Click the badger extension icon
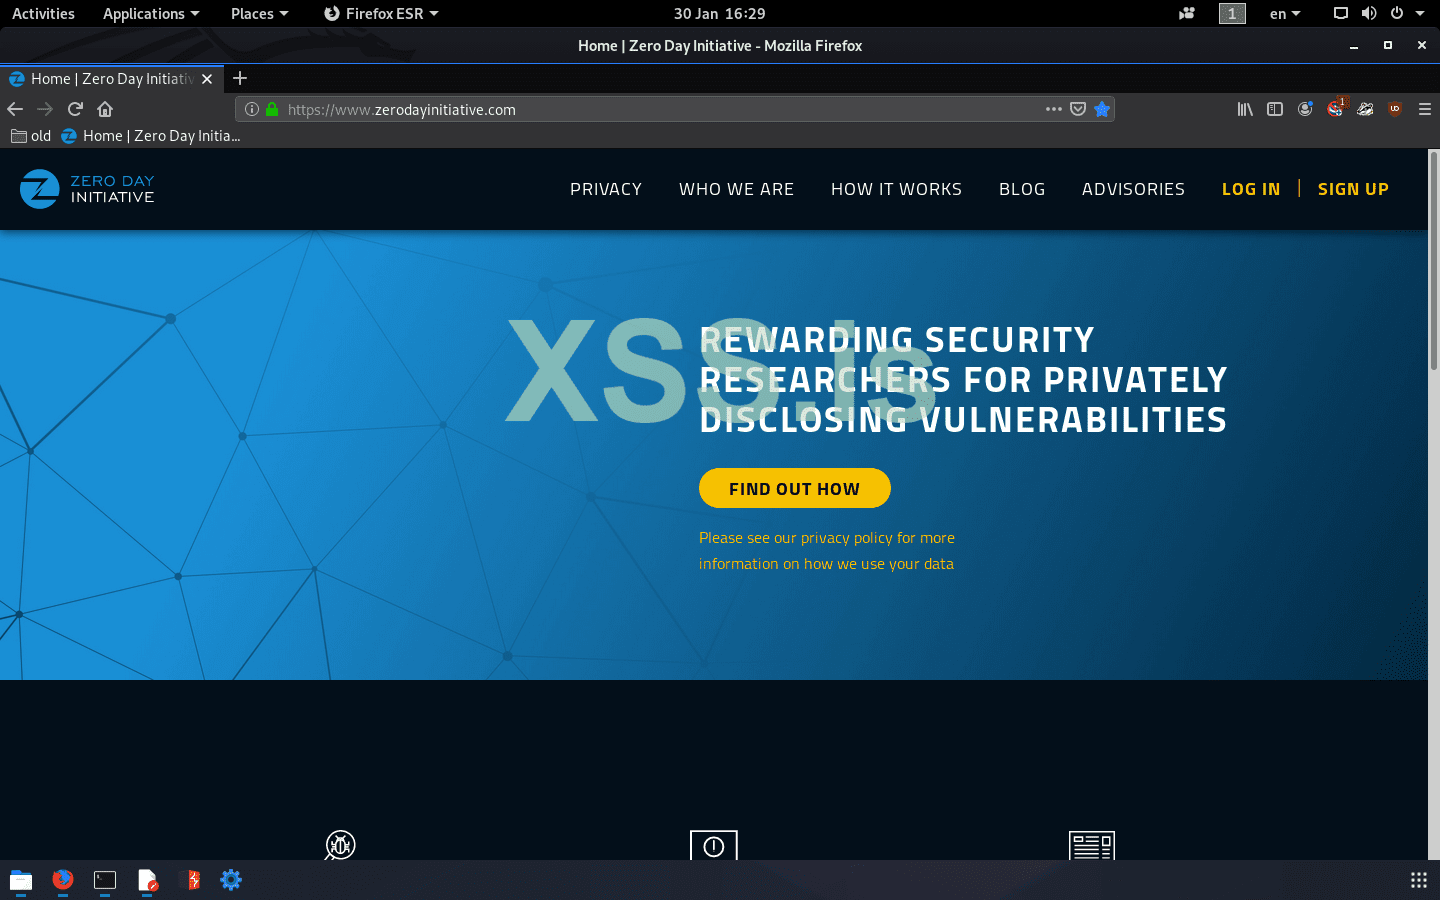 (1365, 109)
